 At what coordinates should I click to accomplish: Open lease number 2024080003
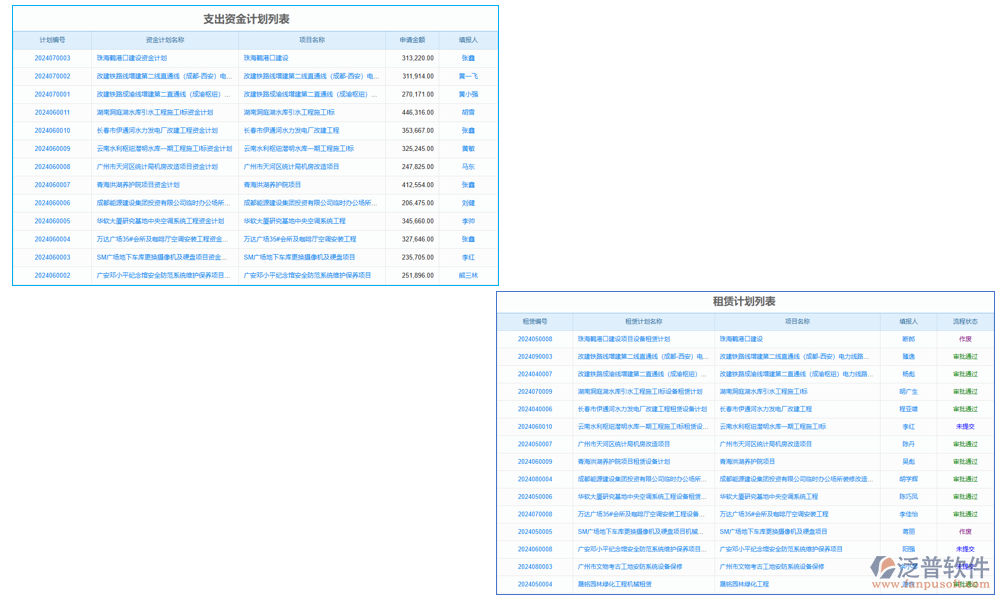pyautogui.click(x=535, y=567)
